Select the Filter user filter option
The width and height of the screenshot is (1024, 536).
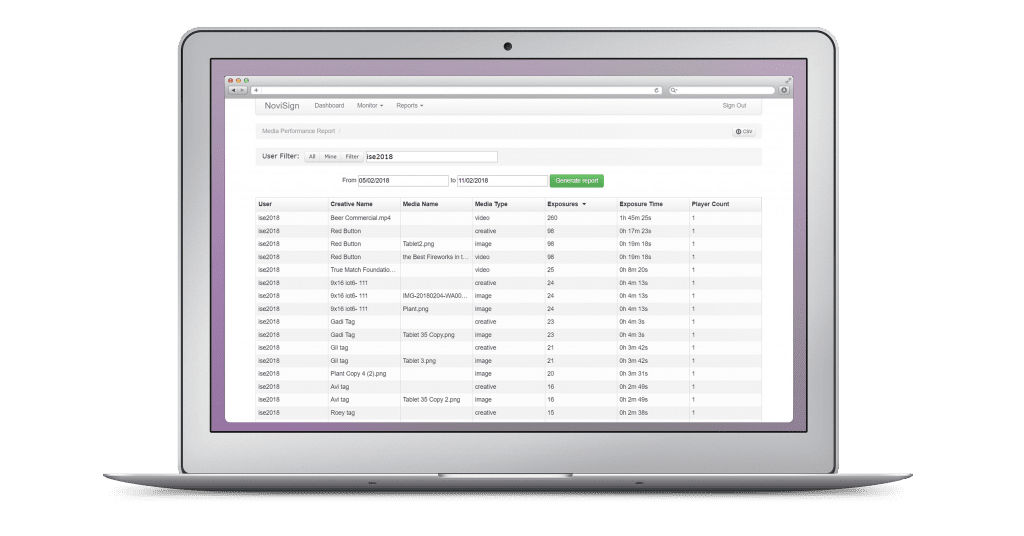[352, 157]
